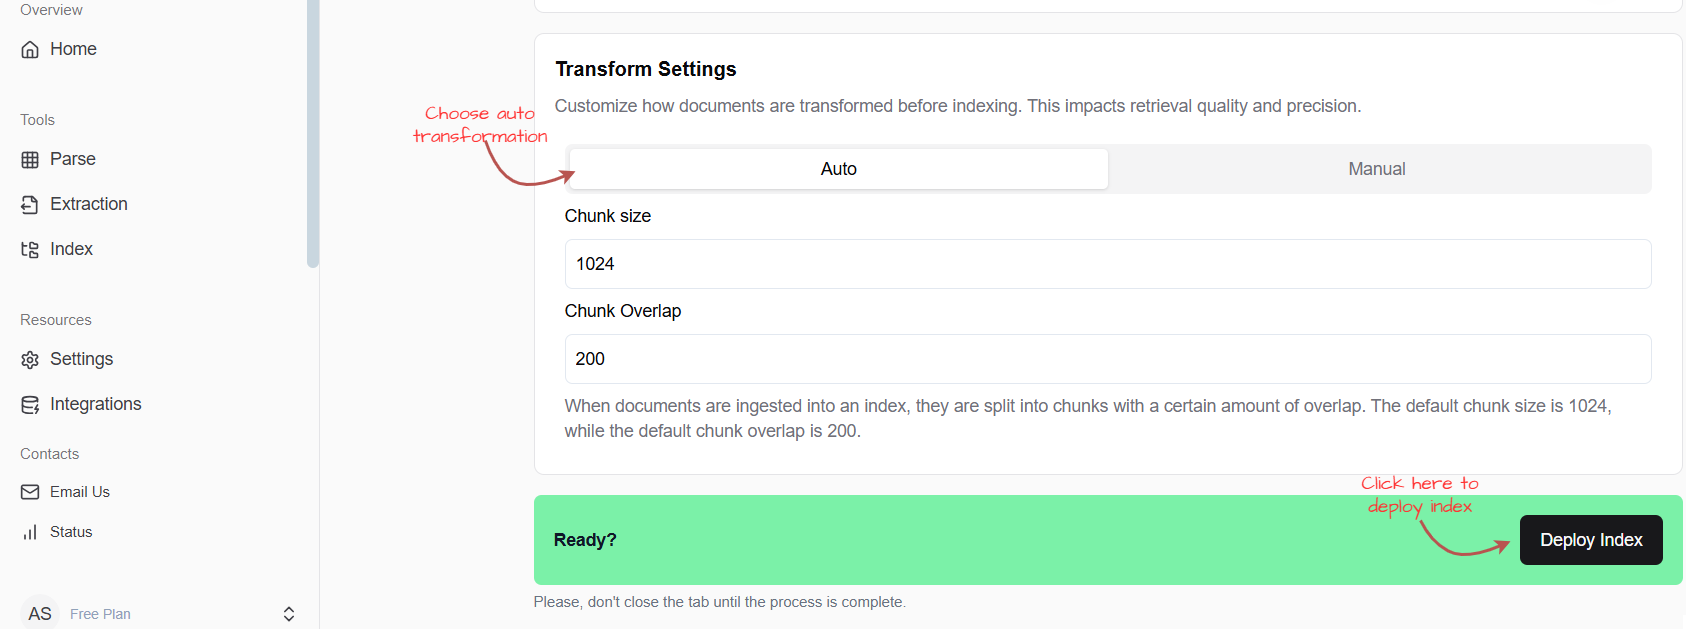Viewport: 1686px width, 629px height.
Task: Open Settings via the gear icon
Action: (x=30, y=358)
